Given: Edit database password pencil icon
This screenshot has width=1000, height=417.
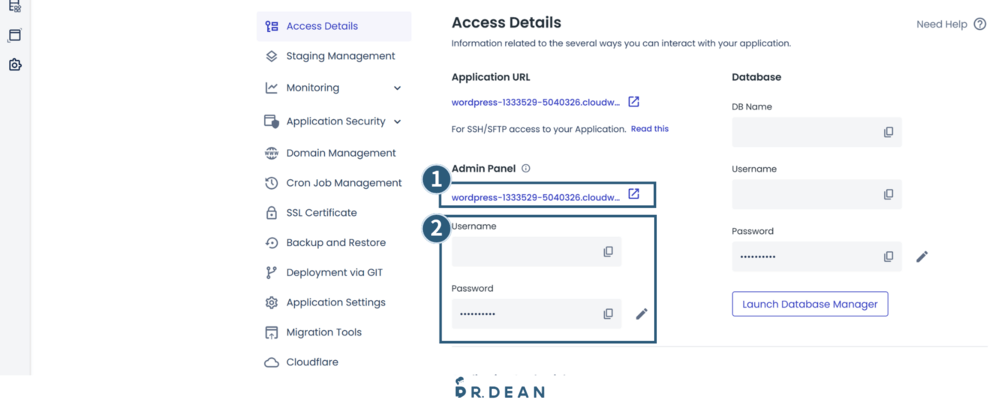Looking at the screenshot, I should 922,257.
